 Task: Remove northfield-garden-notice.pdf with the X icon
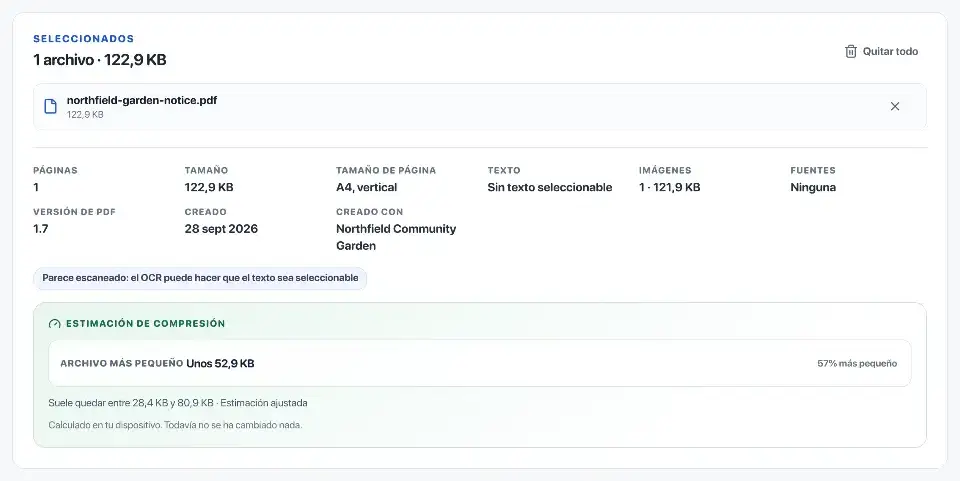(x=894, y=106)
